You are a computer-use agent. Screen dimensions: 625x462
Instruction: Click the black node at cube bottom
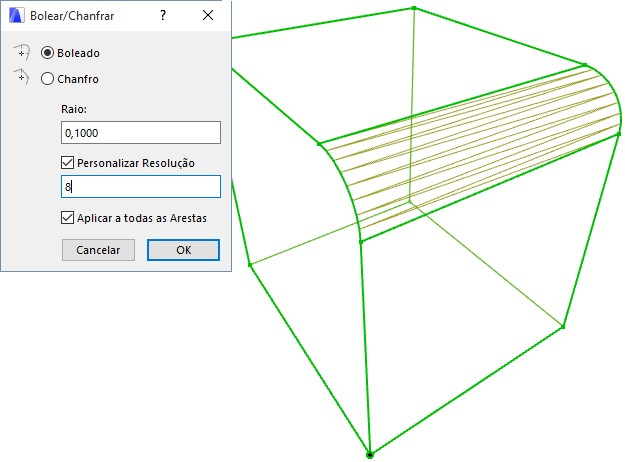[370, 455]
